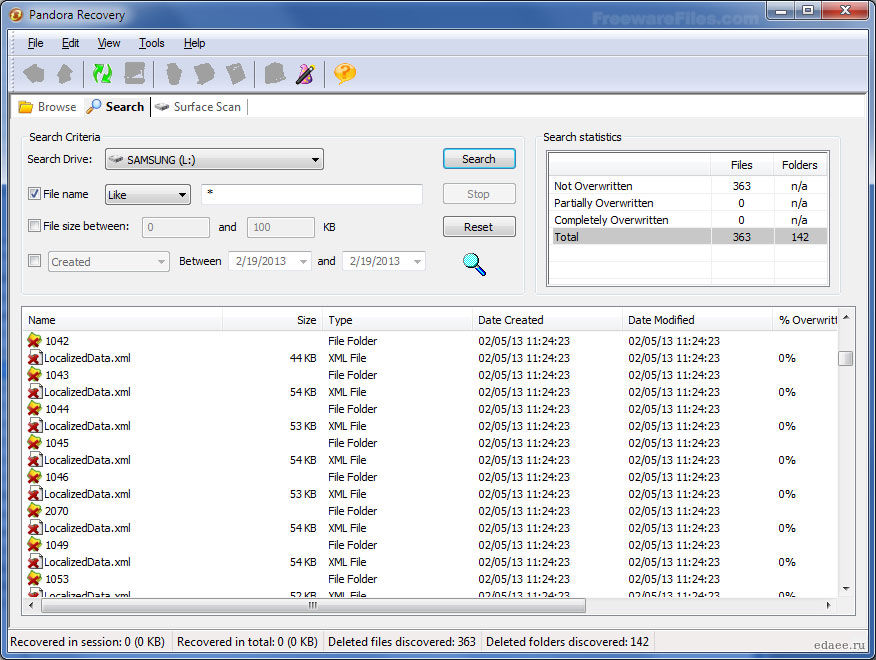Click the Search button
This screenshot has height=660, width=876.
[479, 159]
